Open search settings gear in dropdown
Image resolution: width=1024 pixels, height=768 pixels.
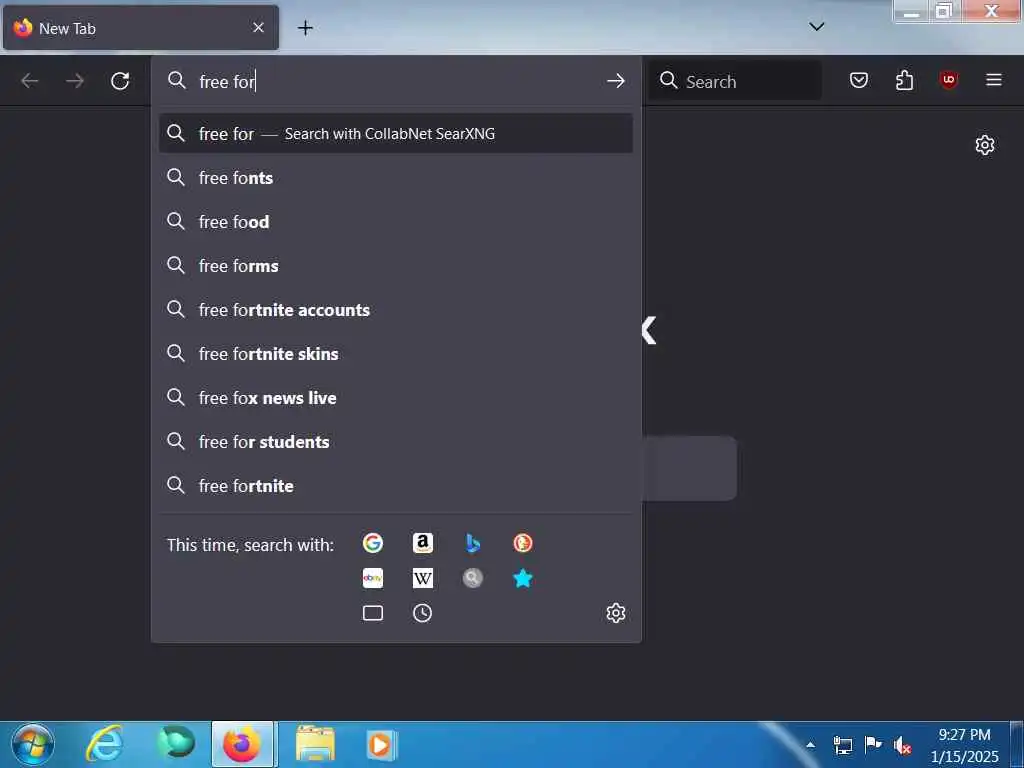(616, 613)
